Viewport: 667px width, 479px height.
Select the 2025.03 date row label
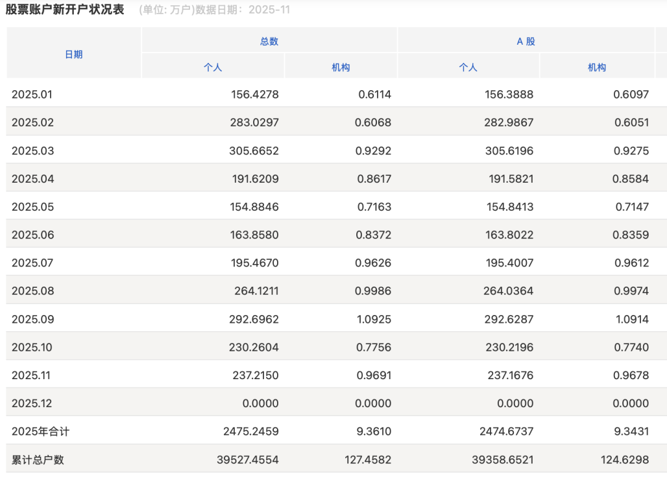pos(30,149)
